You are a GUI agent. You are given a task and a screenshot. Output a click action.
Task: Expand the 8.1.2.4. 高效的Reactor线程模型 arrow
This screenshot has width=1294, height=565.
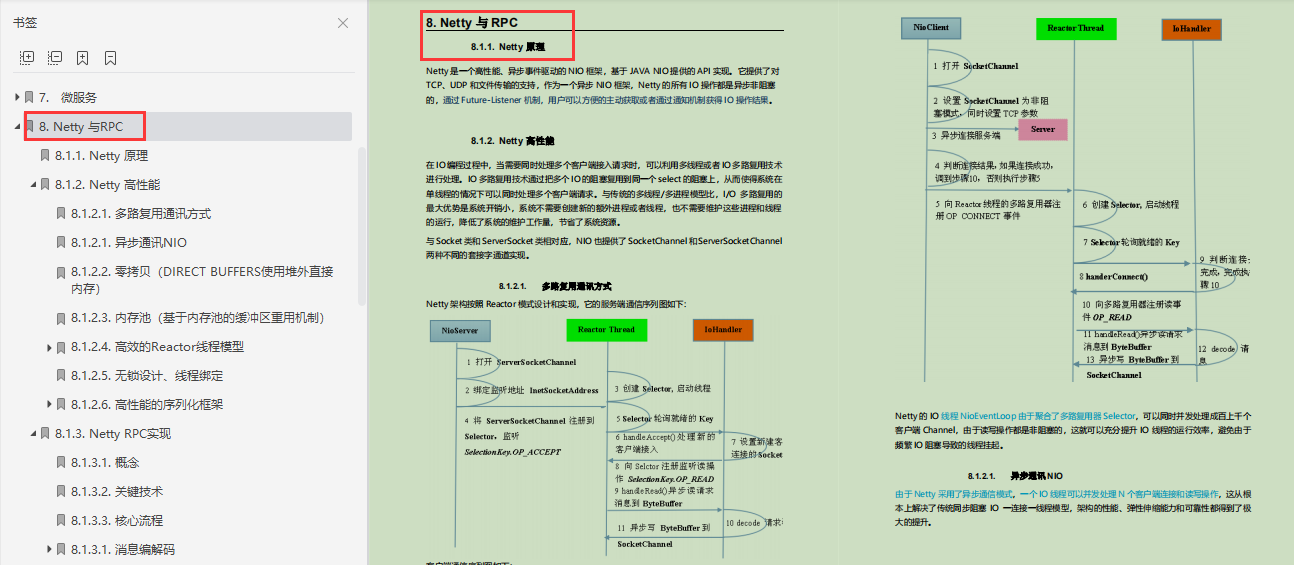coord(49,347)
